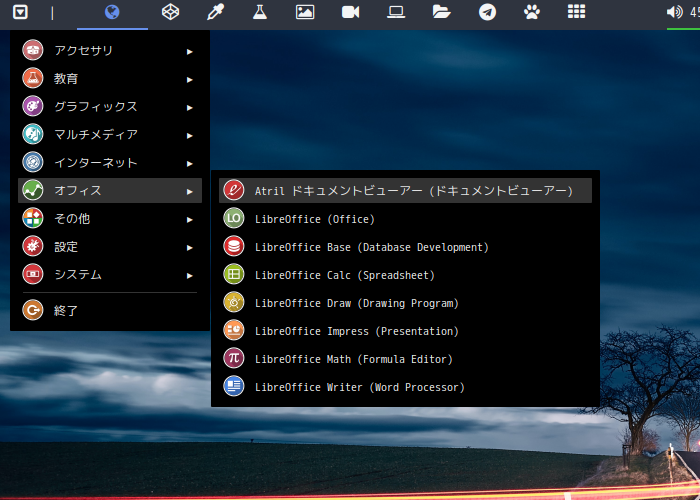Click the LibreOffice Writer blue icon
The image size is (700, 500).
coord(234,387)
